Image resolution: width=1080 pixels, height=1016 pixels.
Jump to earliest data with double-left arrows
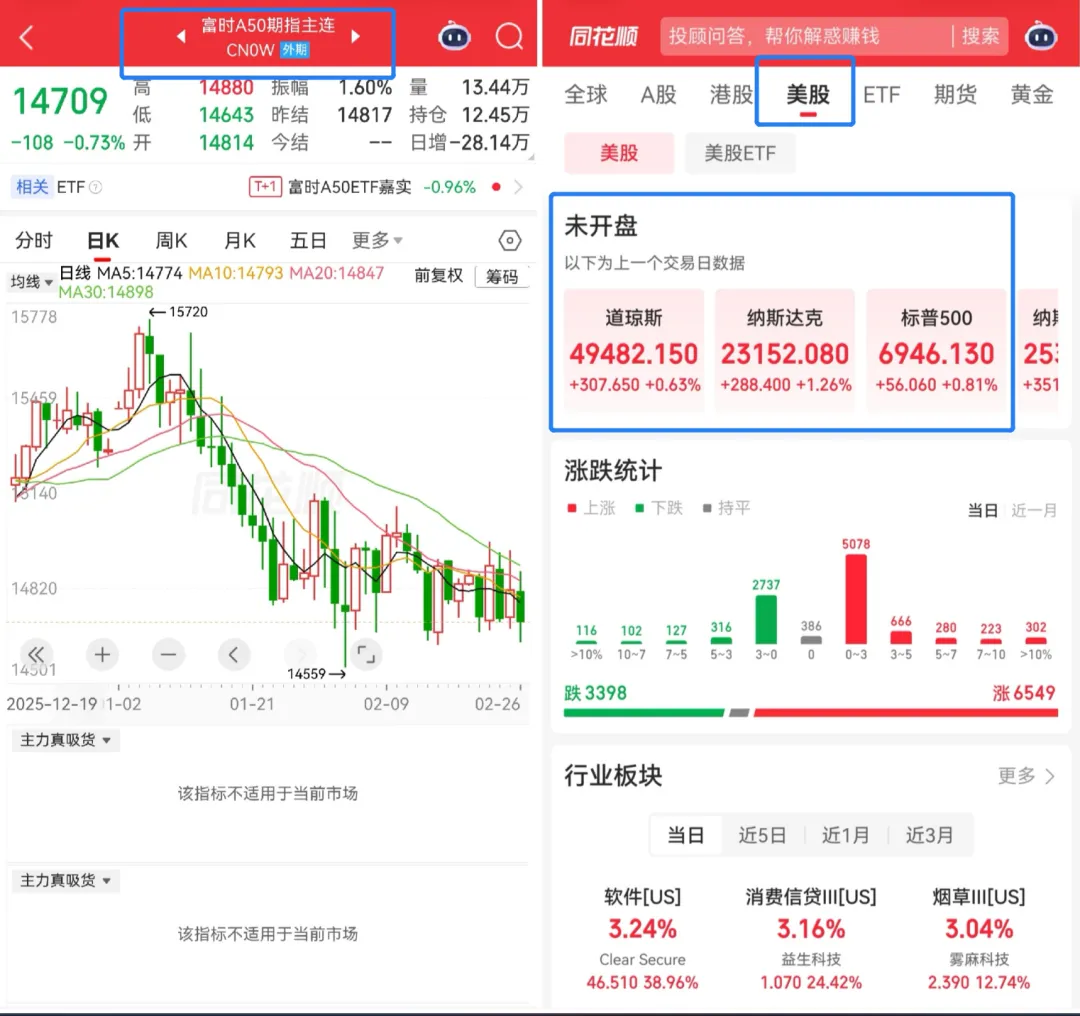tap(36, 654)
